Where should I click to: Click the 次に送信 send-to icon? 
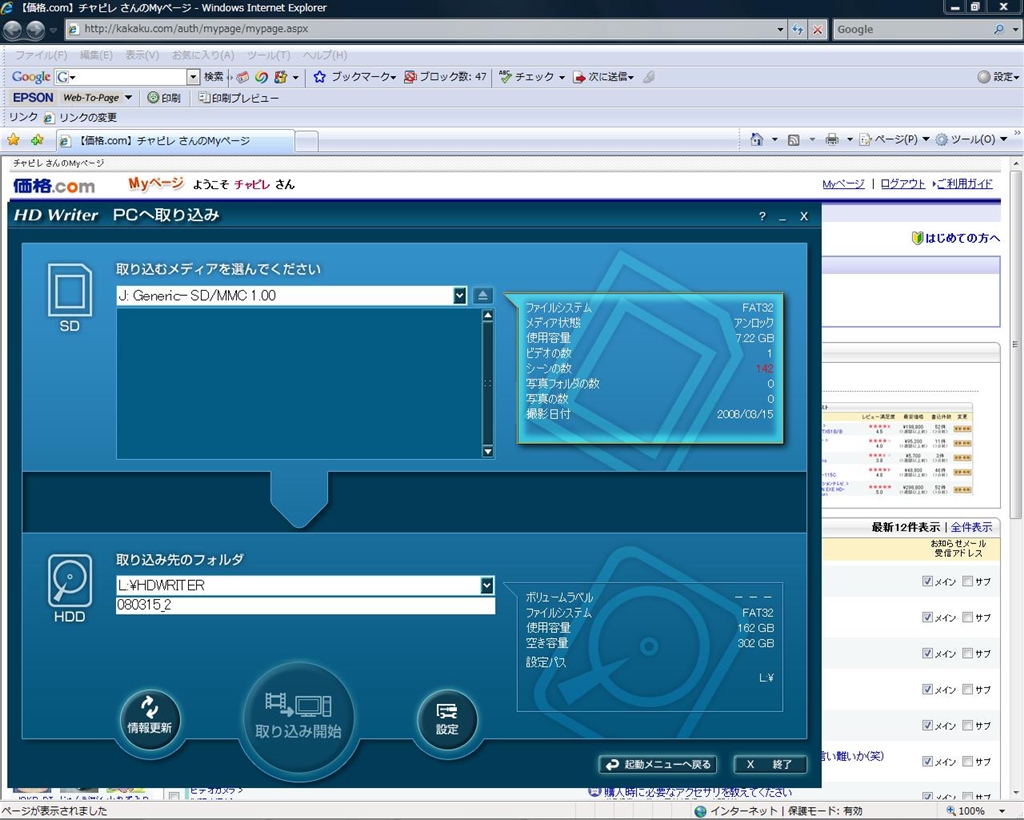click(x=579, y=77)
